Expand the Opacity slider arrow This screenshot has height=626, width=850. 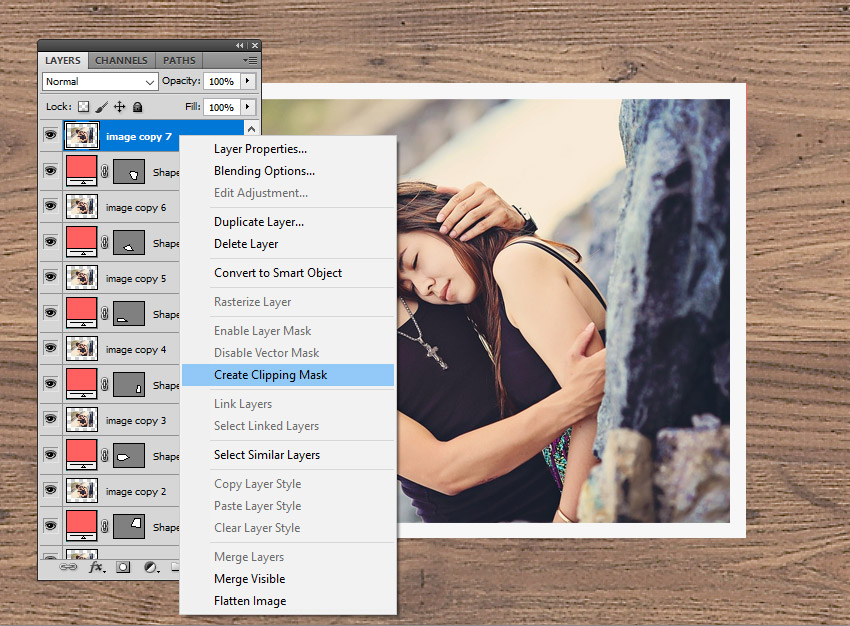click(247, 81)
